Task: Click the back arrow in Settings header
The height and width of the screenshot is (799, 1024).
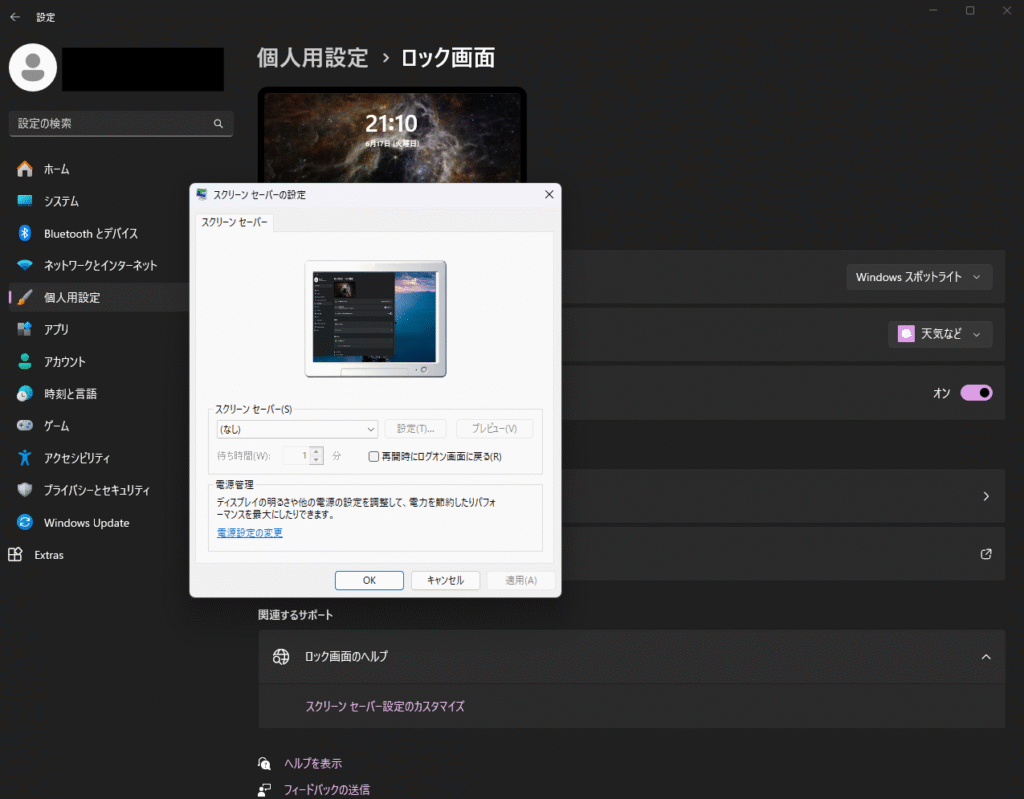Action: [x=15, y=17]
